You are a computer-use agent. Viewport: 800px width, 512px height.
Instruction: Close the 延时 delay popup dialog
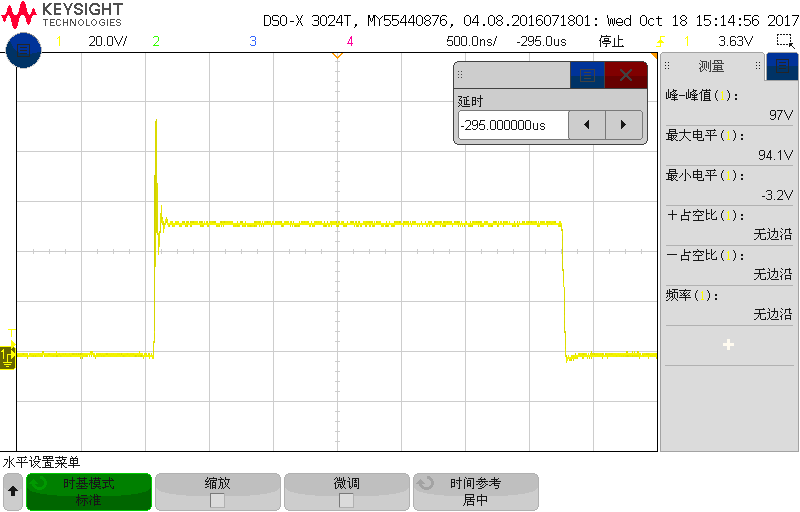pos(626,75)
